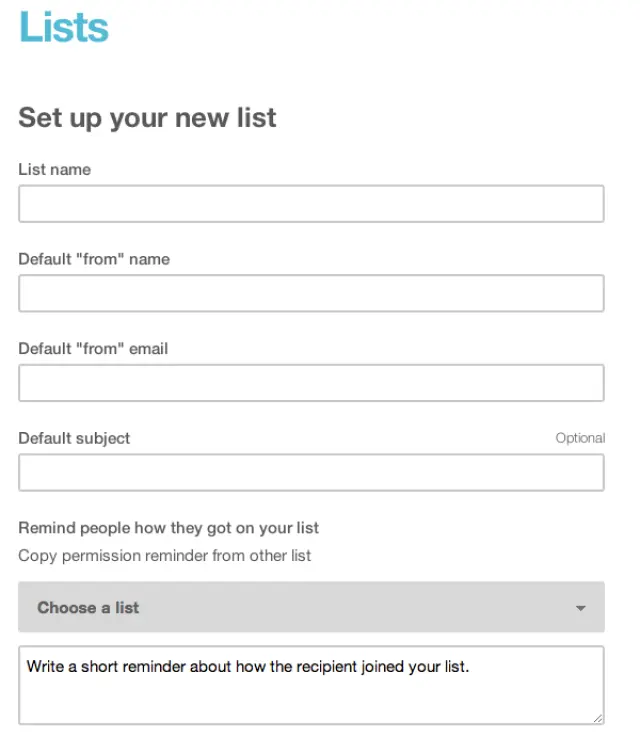This screenshot has width=640, height=737.
Task: Click the List name input field
Action: [x=311, y=204]
